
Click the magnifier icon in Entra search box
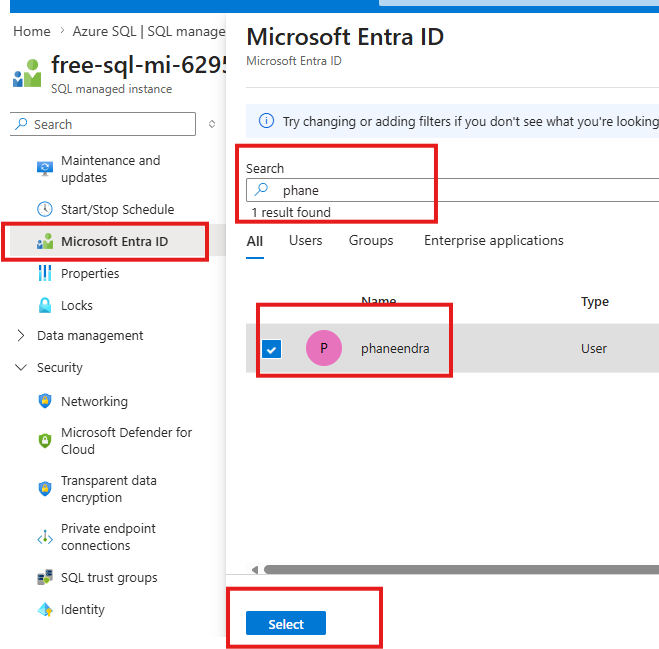(261, 190)
